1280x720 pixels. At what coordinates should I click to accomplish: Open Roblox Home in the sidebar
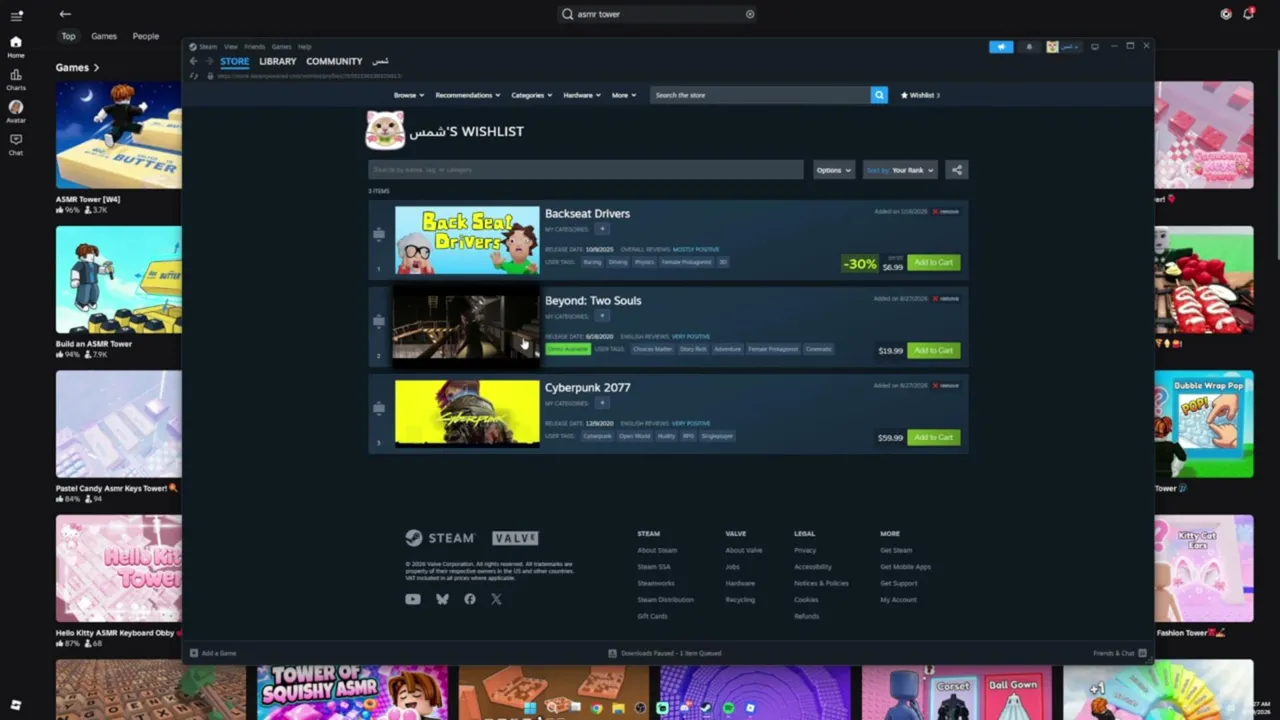point(16,46)
